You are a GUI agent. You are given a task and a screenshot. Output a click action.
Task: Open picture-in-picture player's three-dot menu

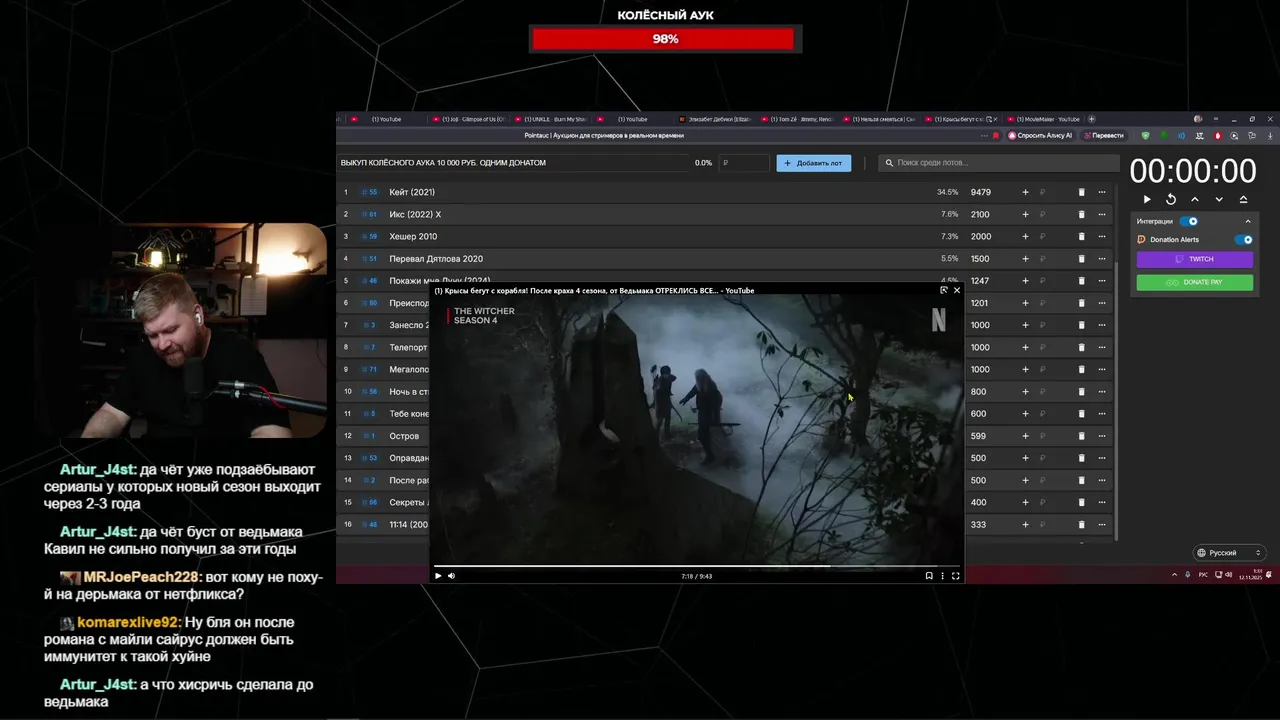(942, 576)
